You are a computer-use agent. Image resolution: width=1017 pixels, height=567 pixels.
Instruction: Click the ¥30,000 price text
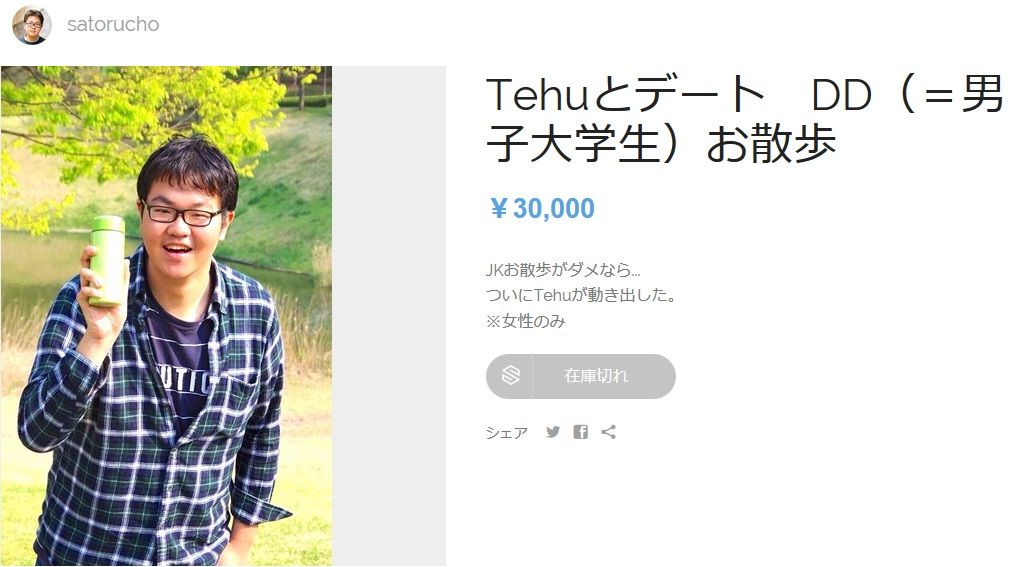[542, 208]
